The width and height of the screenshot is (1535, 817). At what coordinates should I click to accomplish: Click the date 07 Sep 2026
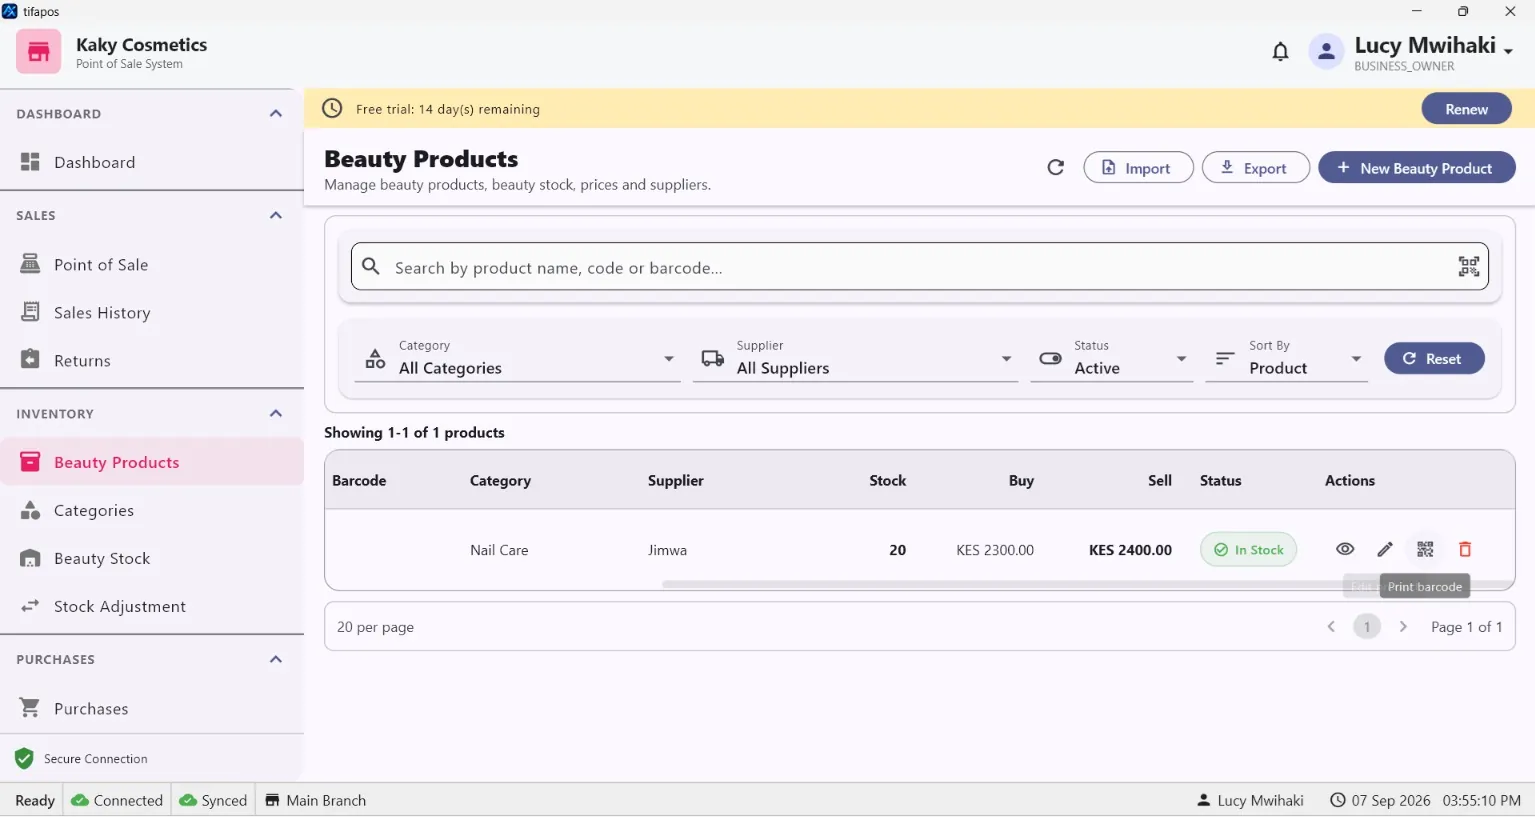(1390, 800)
